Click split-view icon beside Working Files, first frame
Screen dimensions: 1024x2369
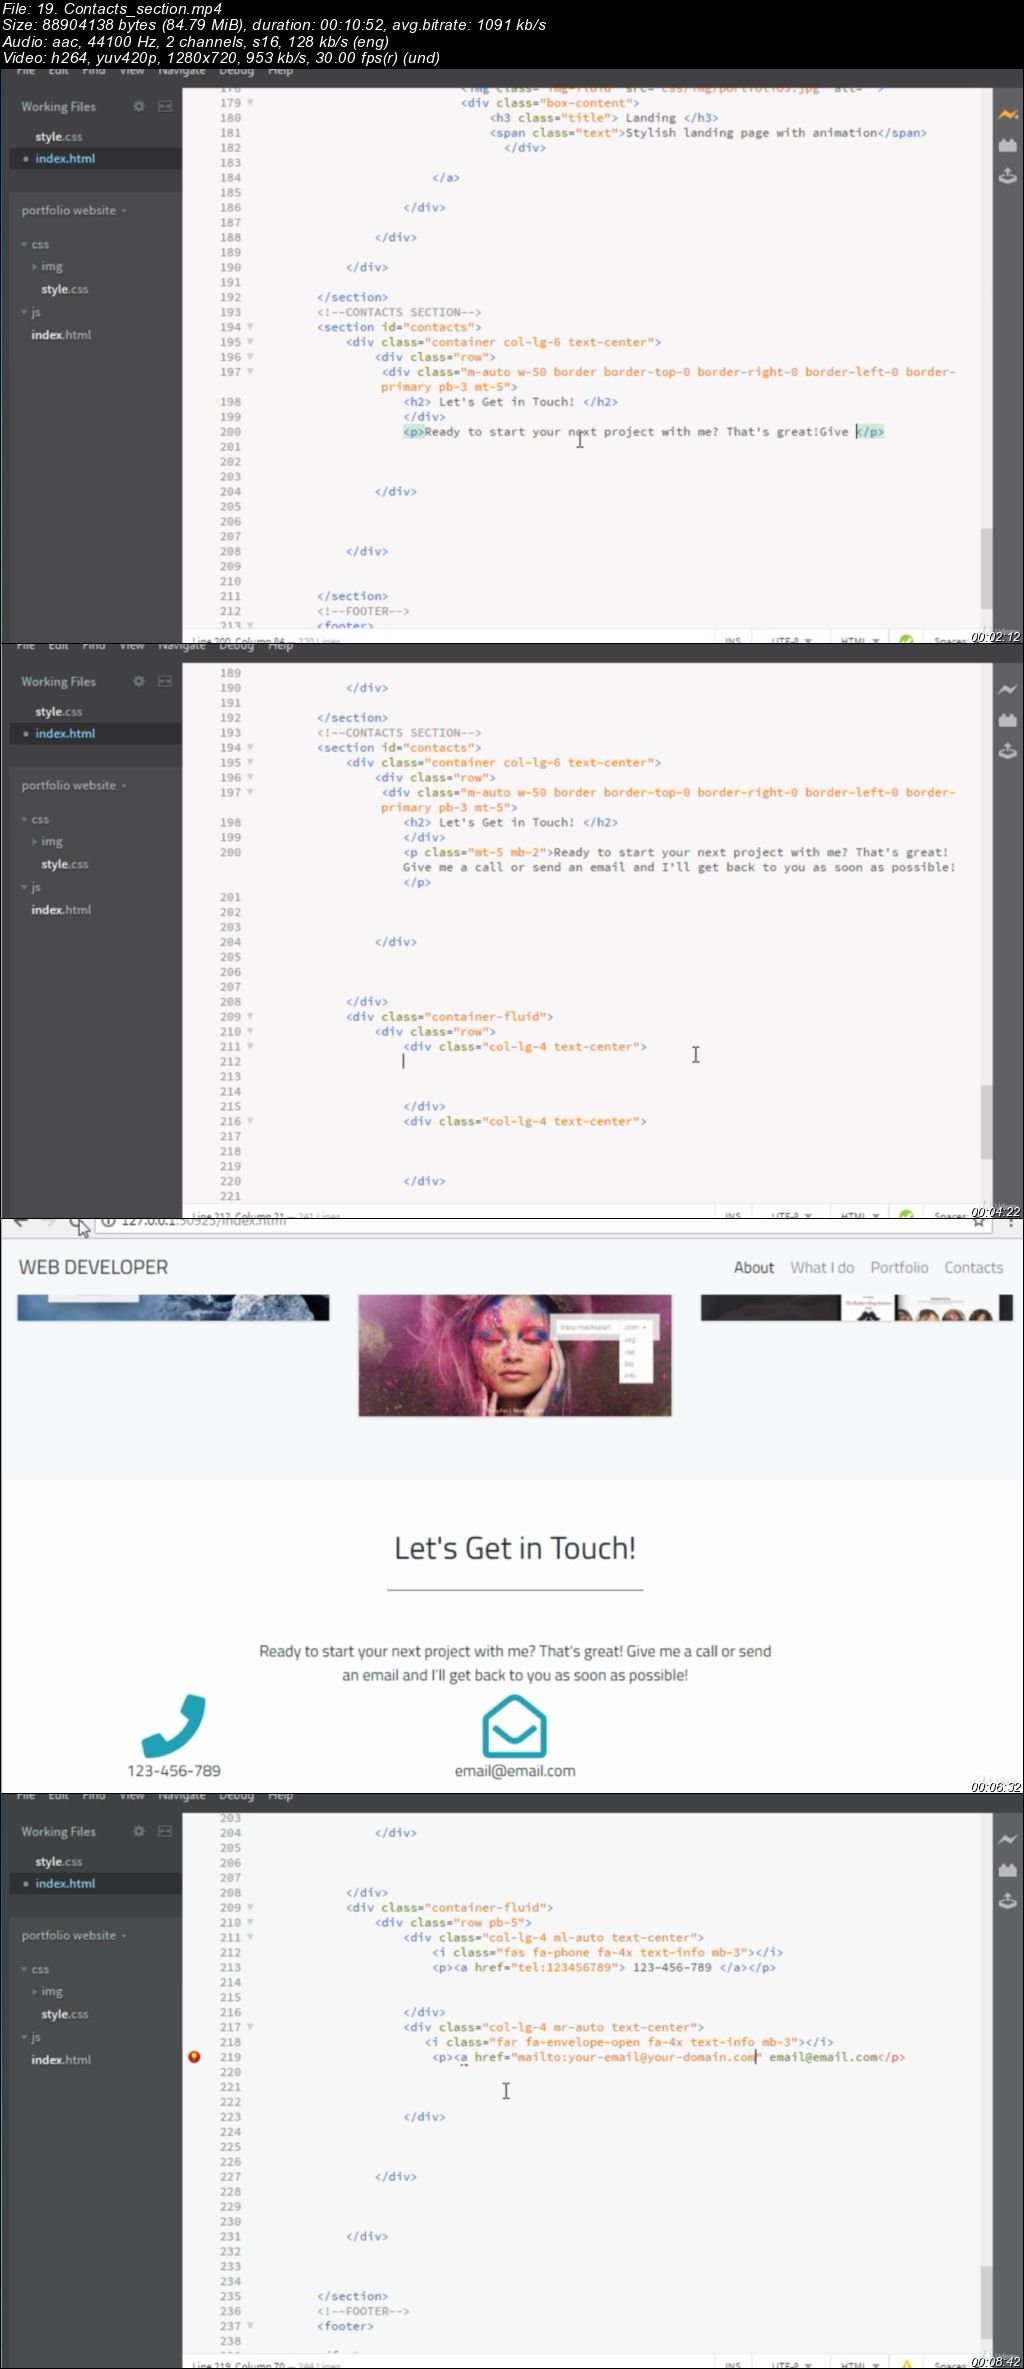pos(165,106)
